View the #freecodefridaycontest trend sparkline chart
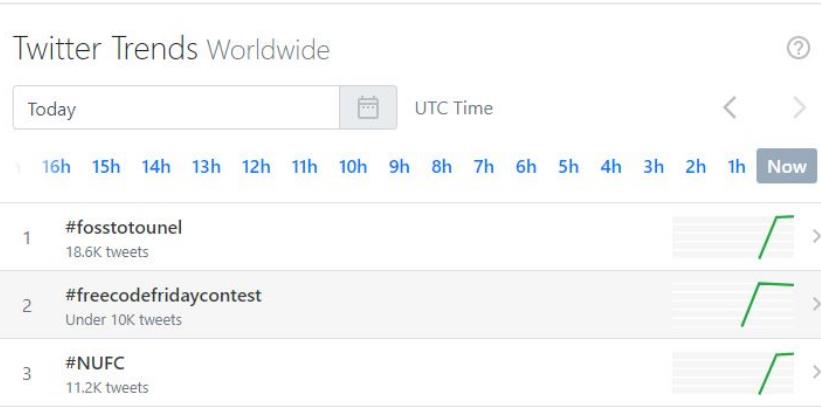821x417 pixels. tap(733, 304)
